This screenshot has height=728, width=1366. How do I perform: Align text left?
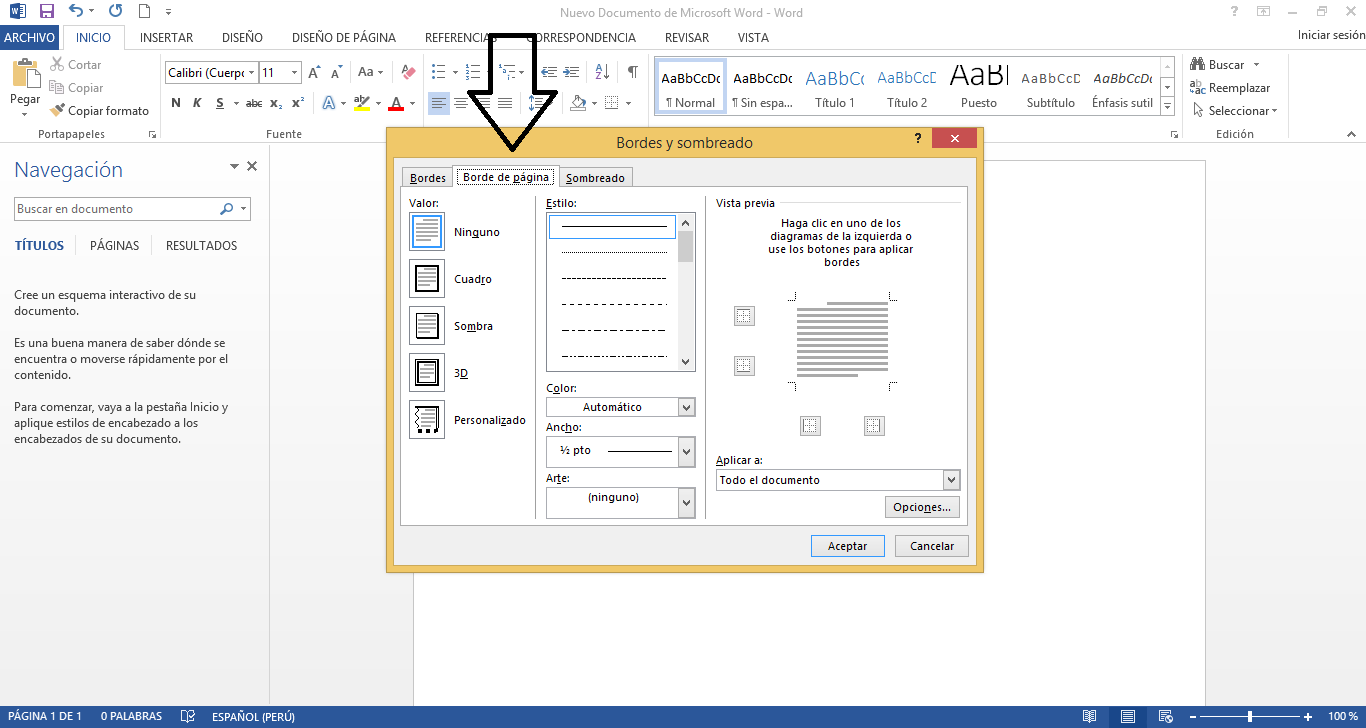pos(438,103)
